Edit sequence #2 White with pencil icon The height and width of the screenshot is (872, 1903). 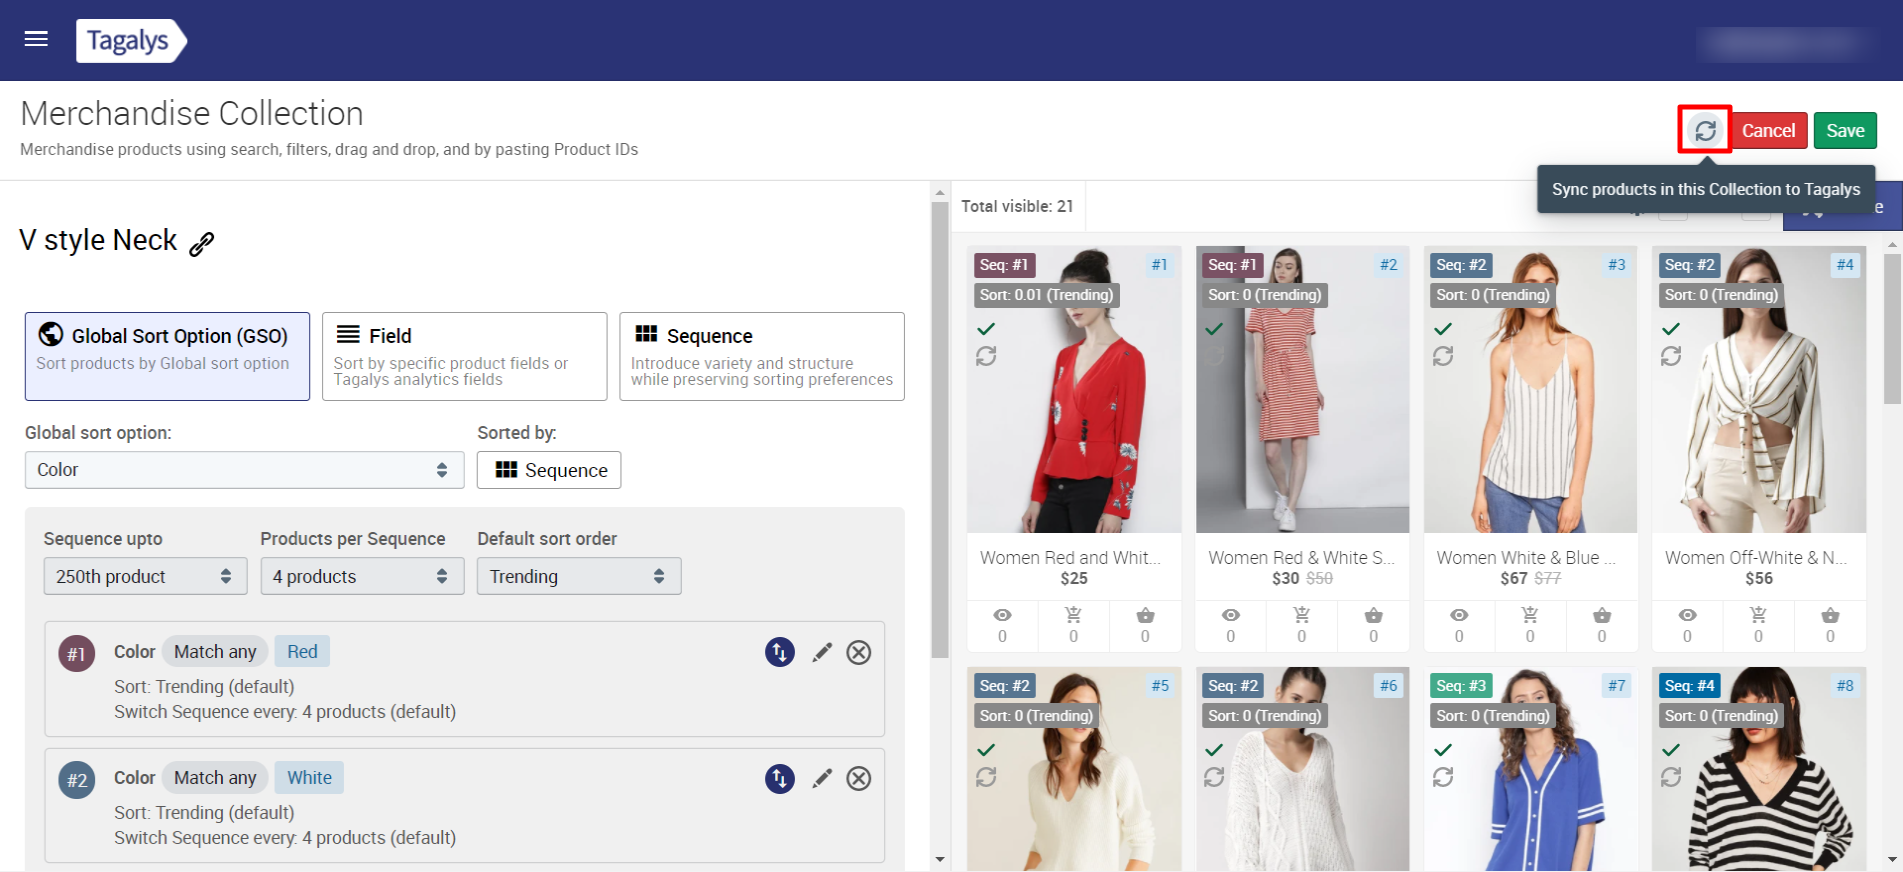point(822,778)
